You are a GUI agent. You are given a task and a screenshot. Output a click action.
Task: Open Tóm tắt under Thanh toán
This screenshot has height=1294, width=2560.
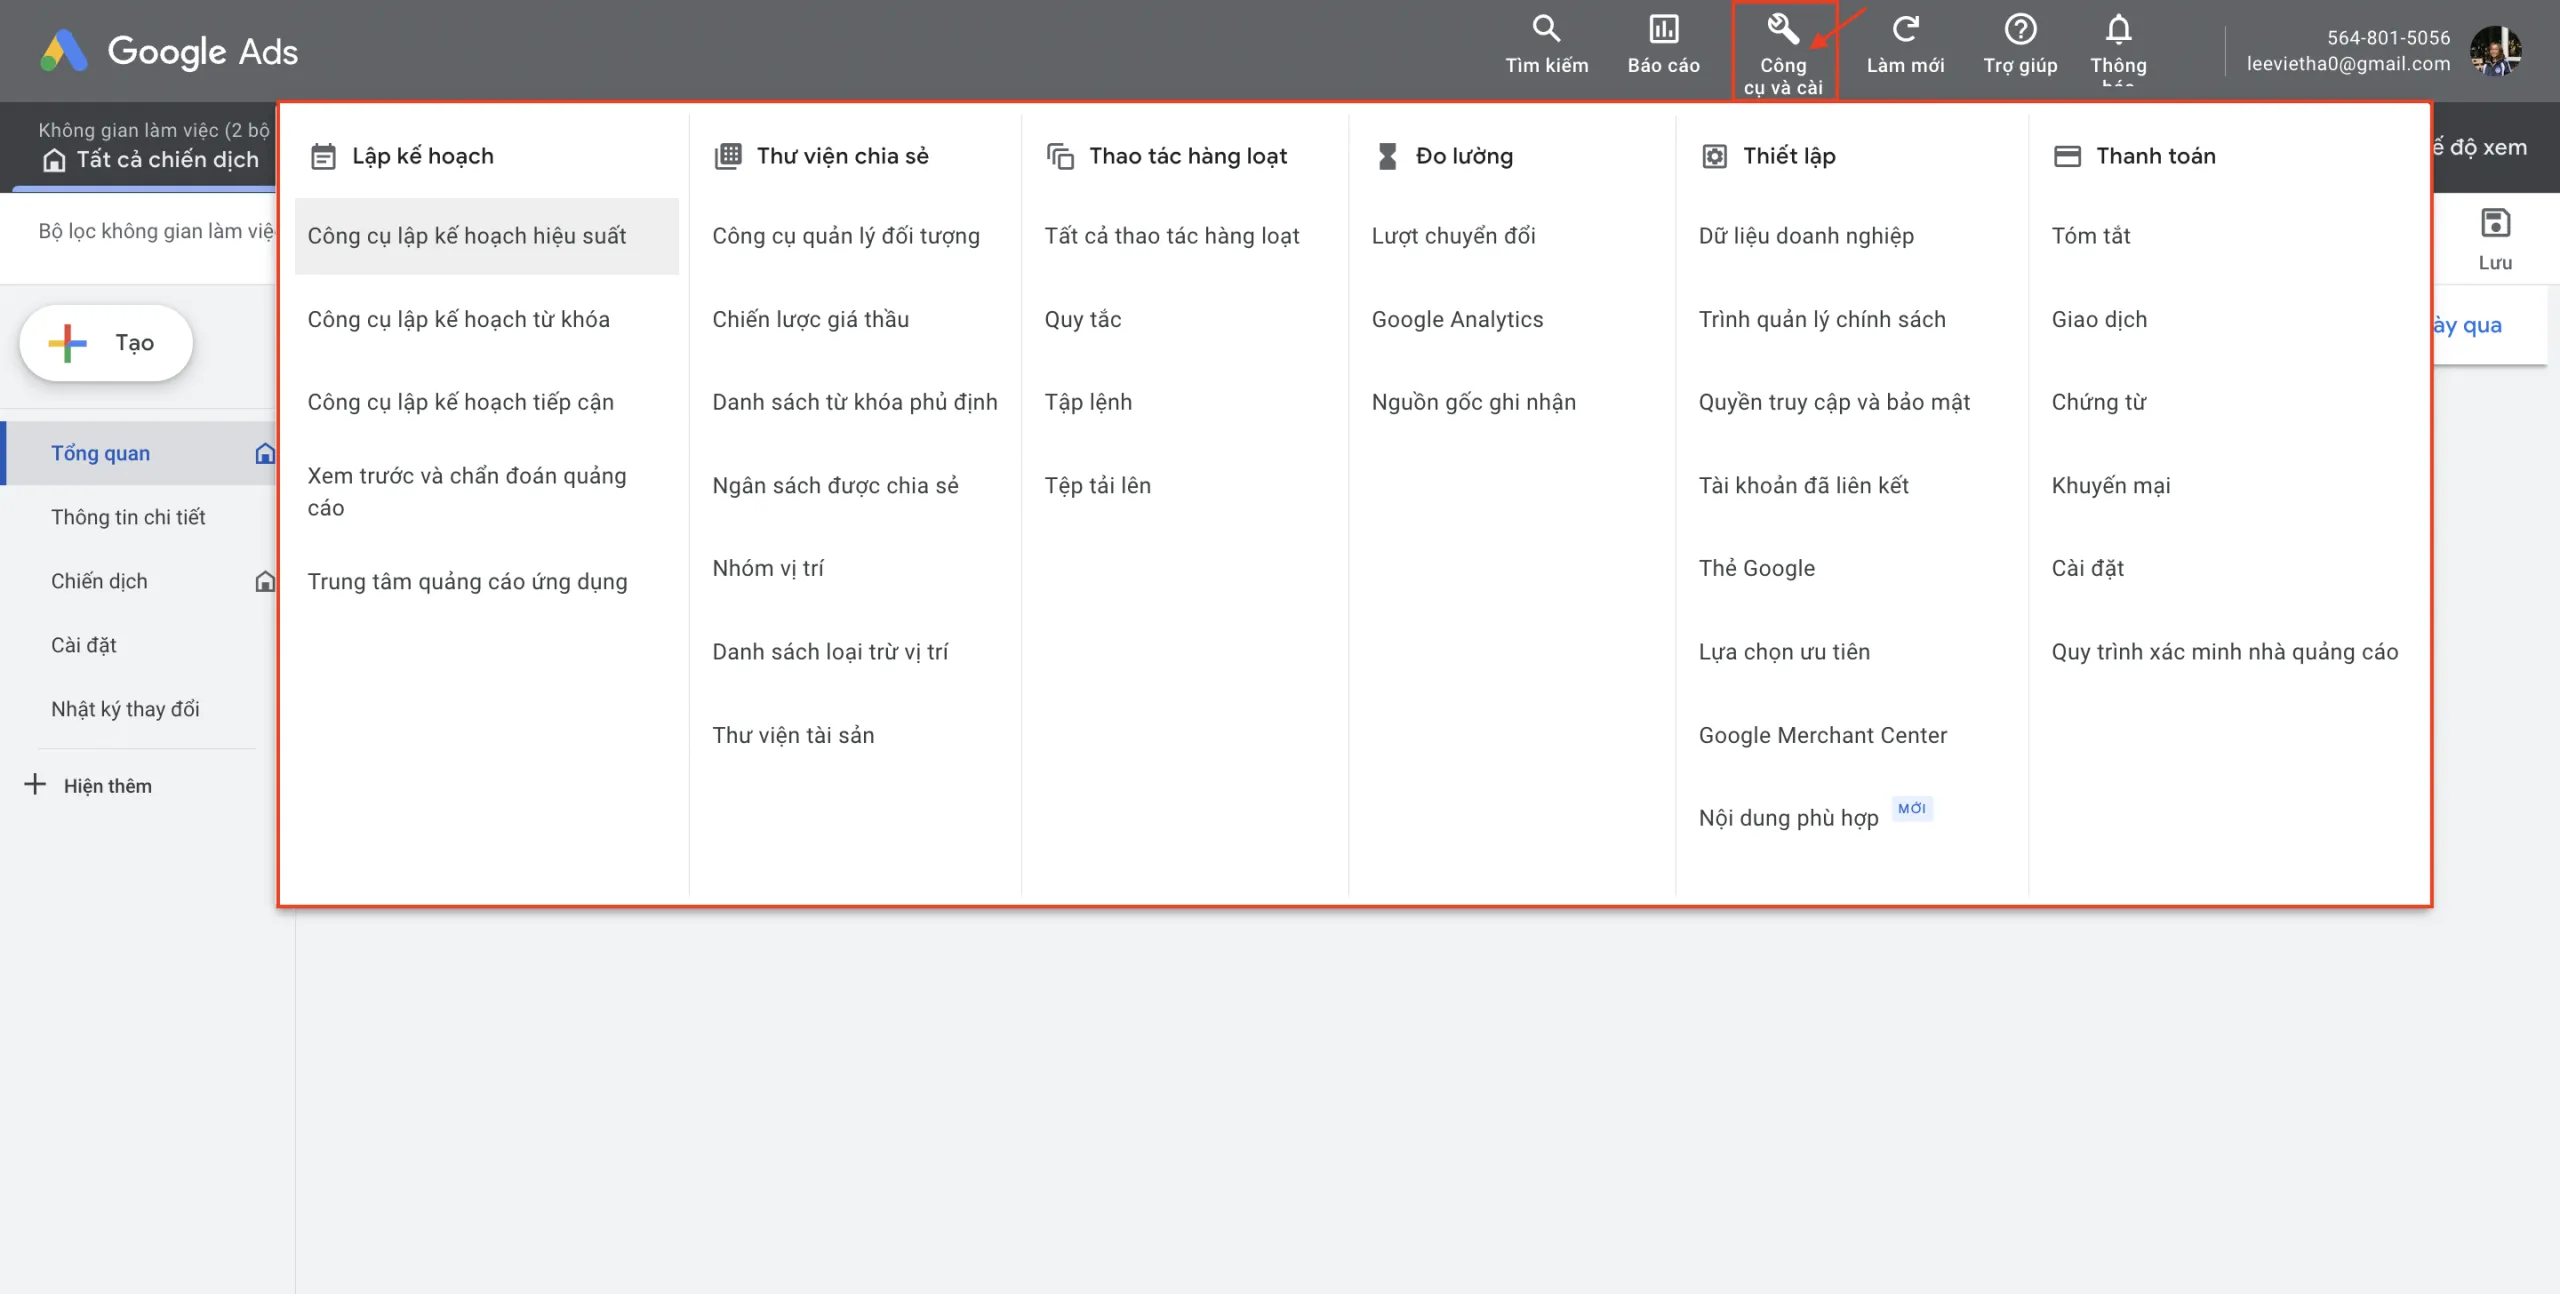[x=2090, y=236]
